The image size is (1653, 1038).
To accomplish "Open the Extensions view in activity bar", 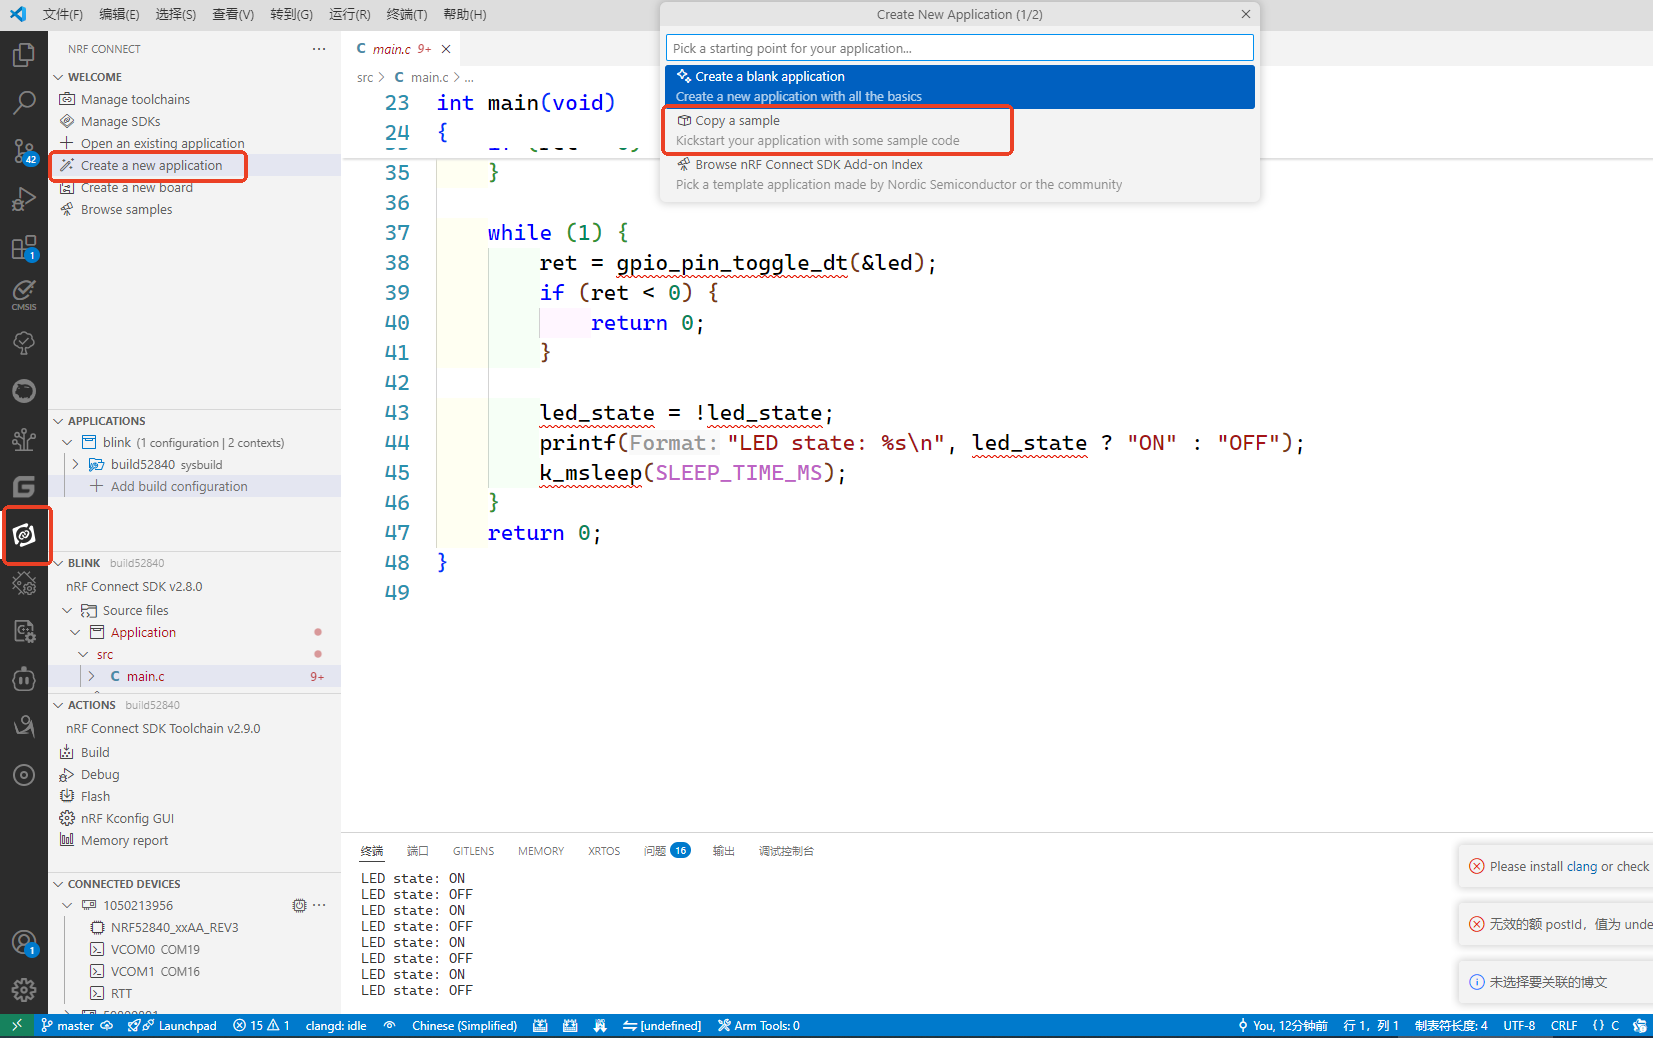I will coord(24,248).
